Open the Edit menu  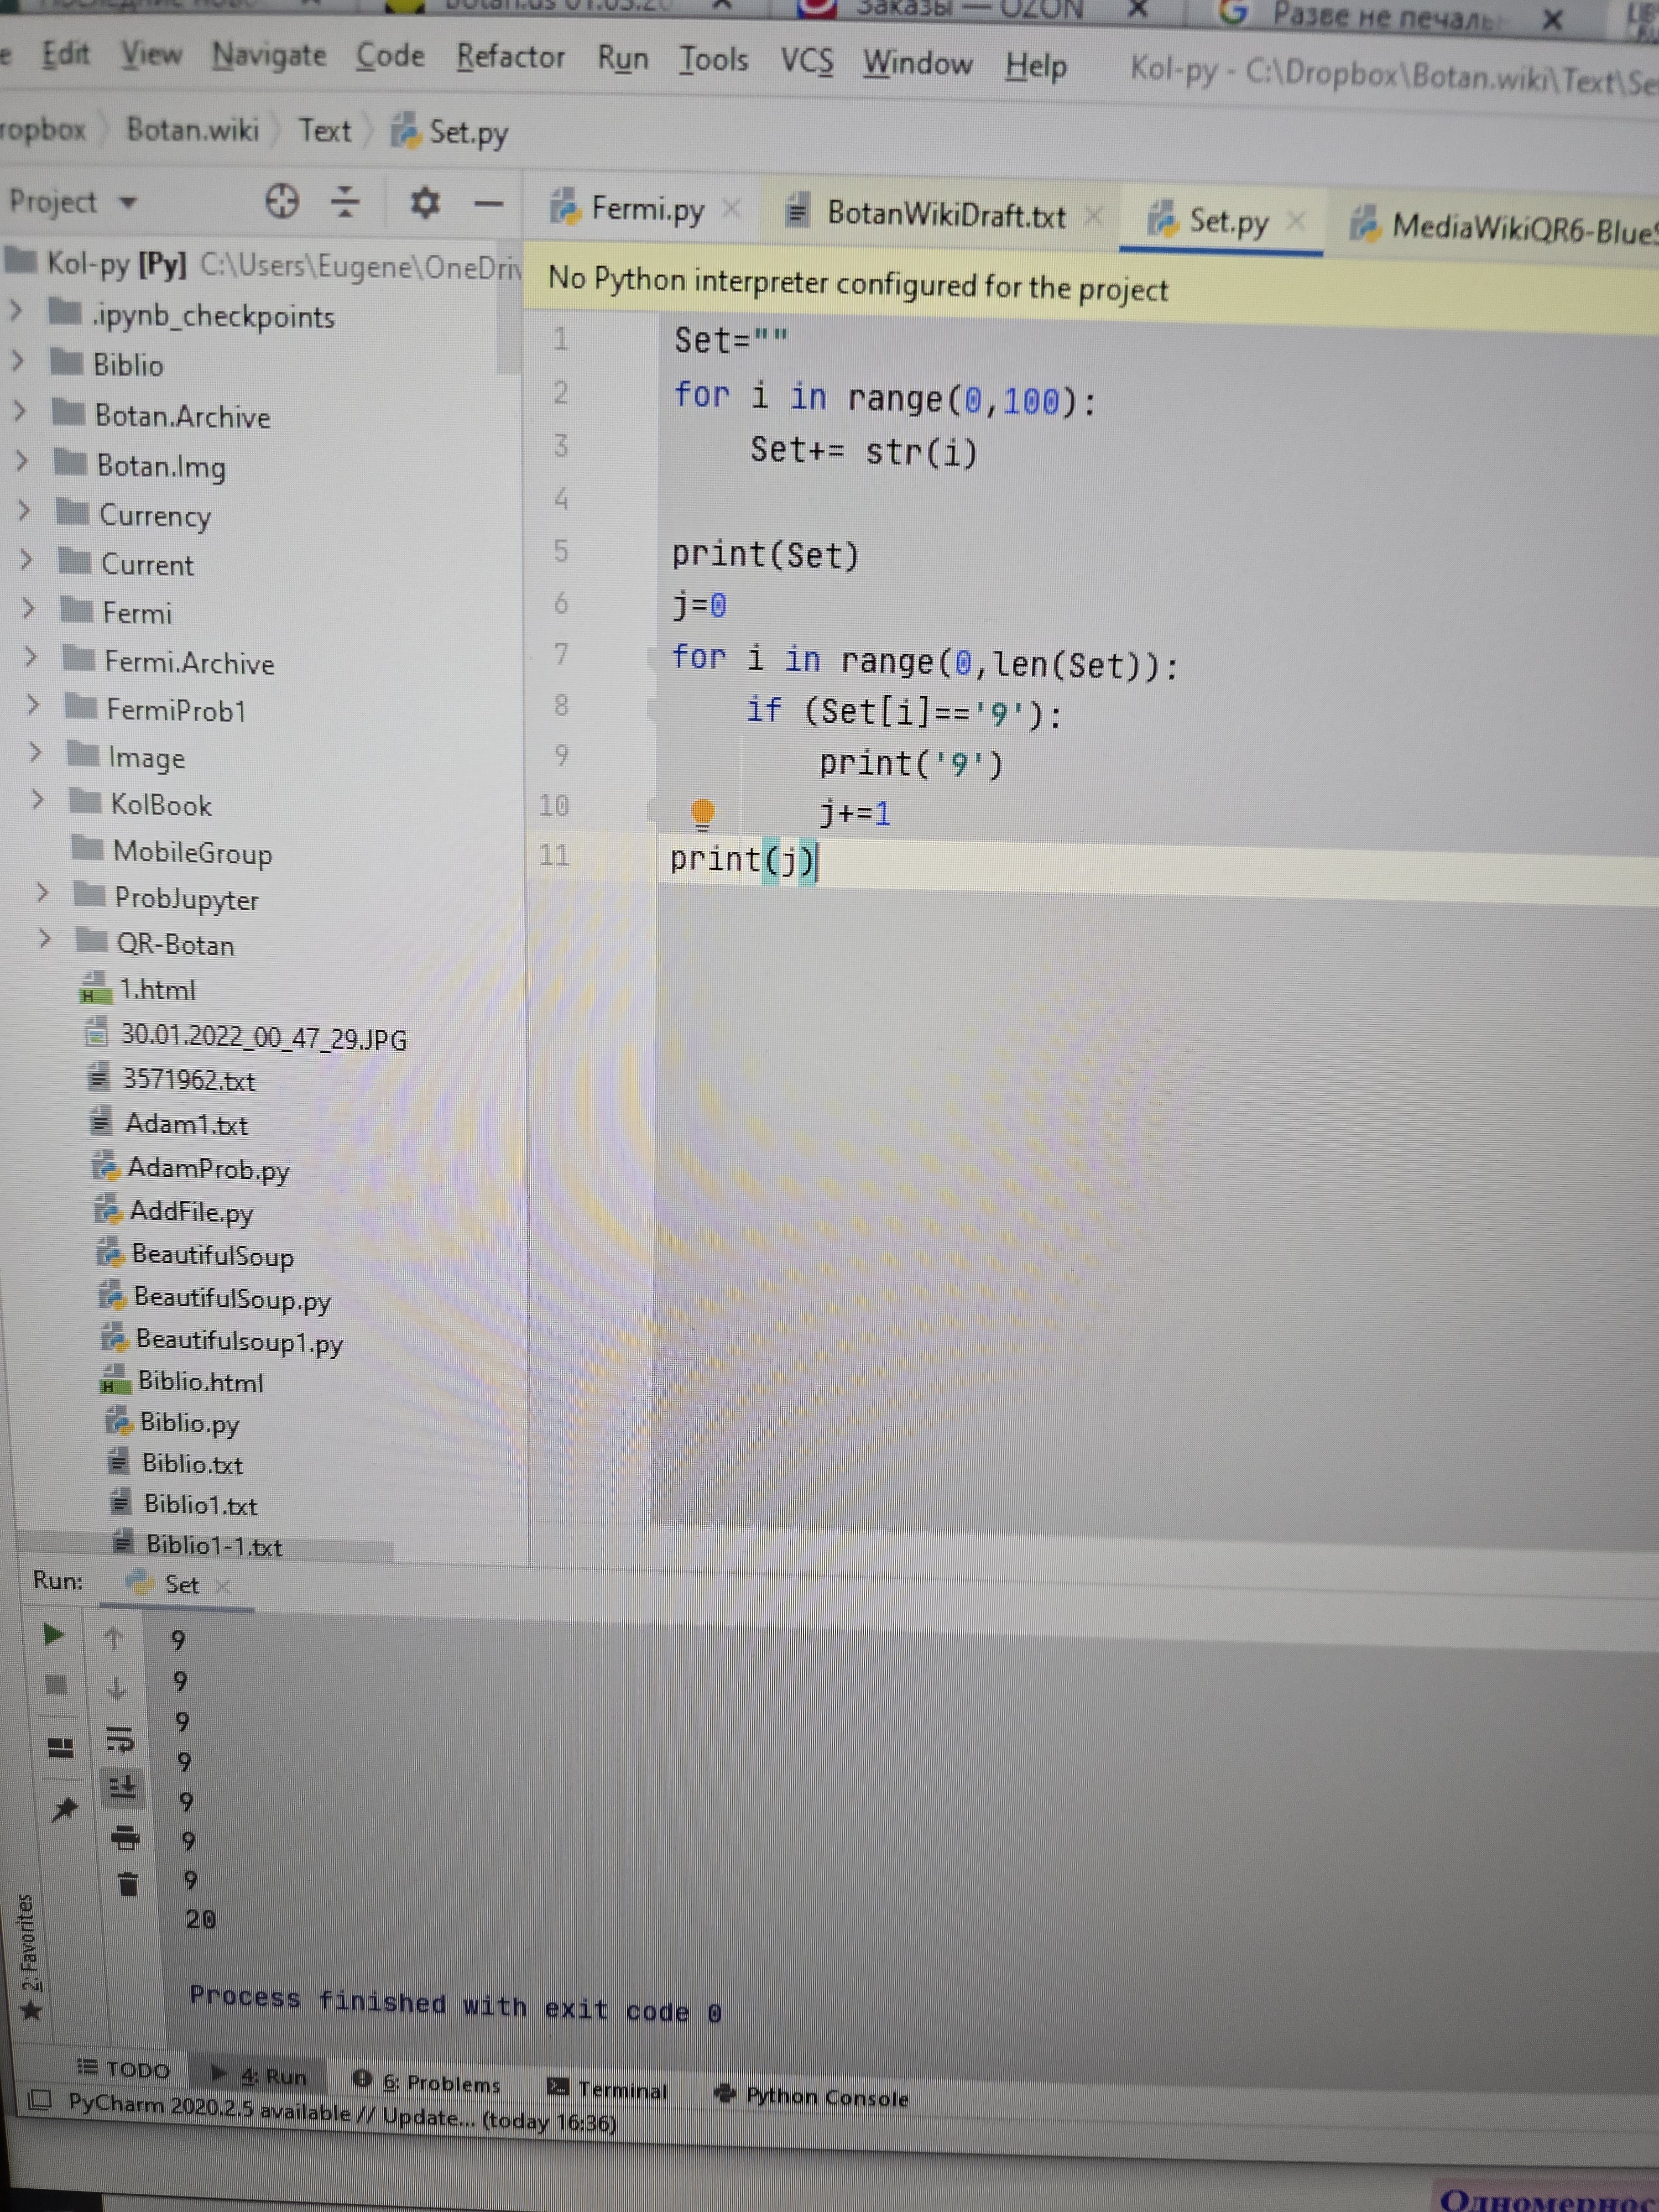66,53
